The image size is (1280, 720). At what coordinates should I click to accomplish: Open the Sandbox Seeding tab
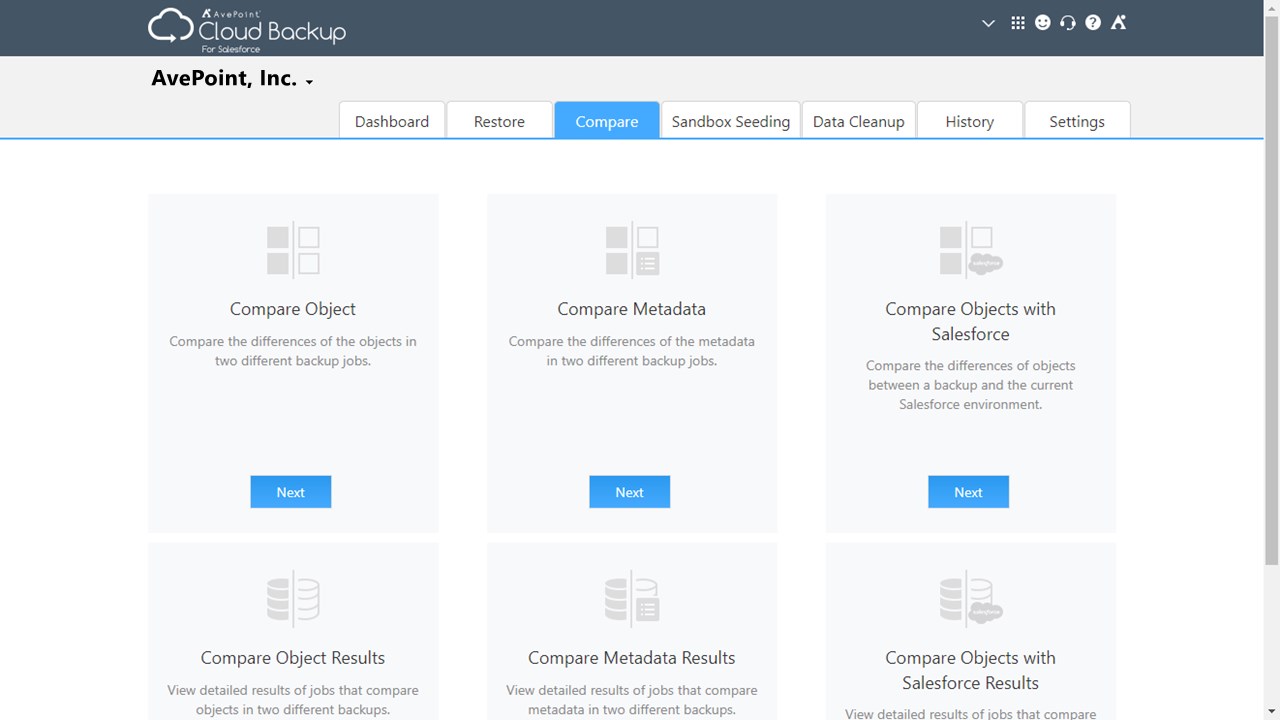tap(731, 120)
